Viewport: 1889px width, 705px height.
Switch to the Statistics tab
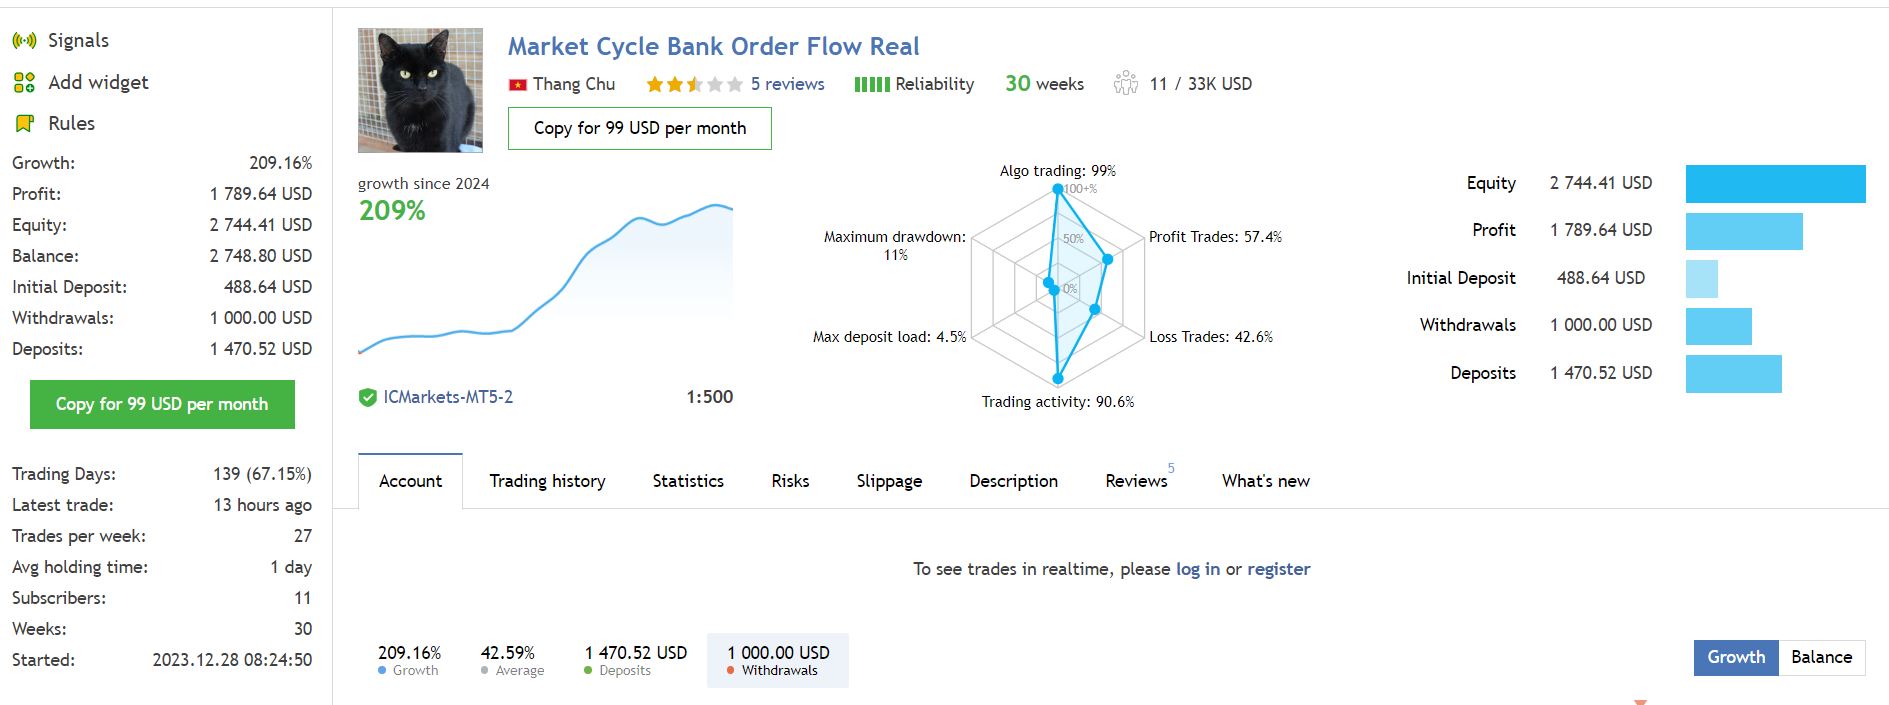pyautogui.click(x=687, y=481)
